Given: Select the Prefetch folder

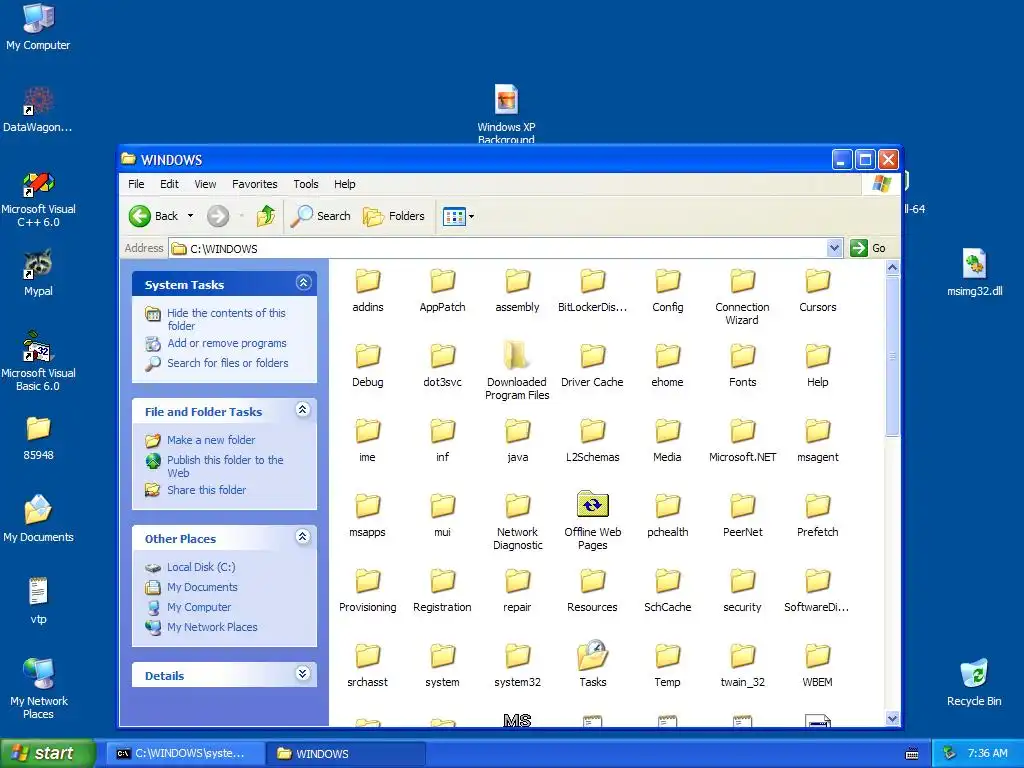Looking at the screenshot, I should [818, 516].
